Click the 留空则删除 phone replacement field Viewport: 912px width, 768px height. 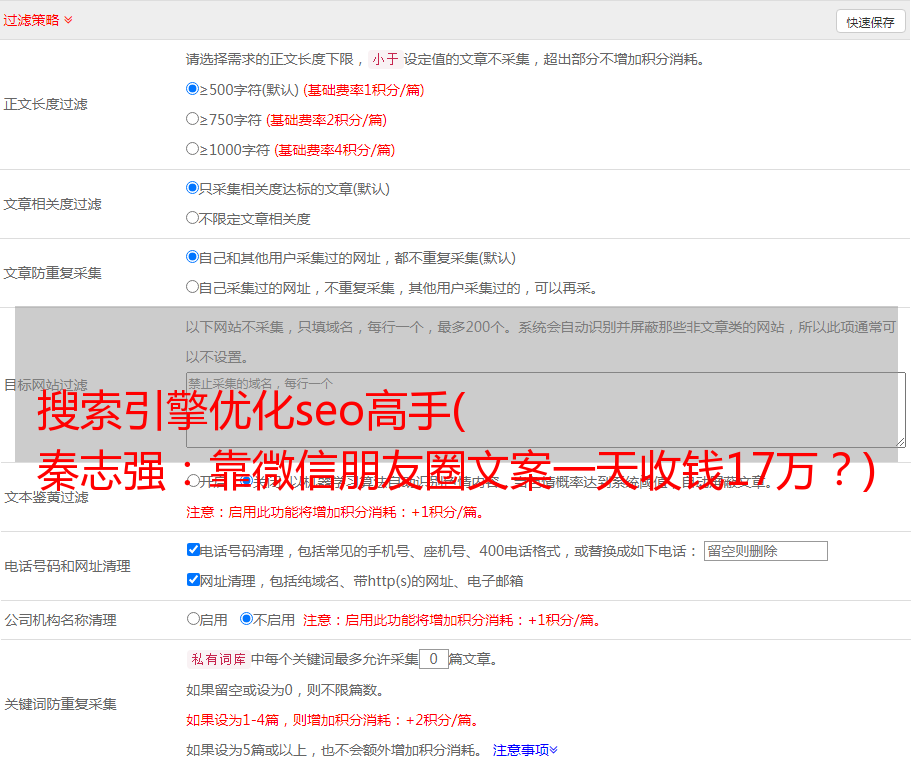(x=765, y=551)
